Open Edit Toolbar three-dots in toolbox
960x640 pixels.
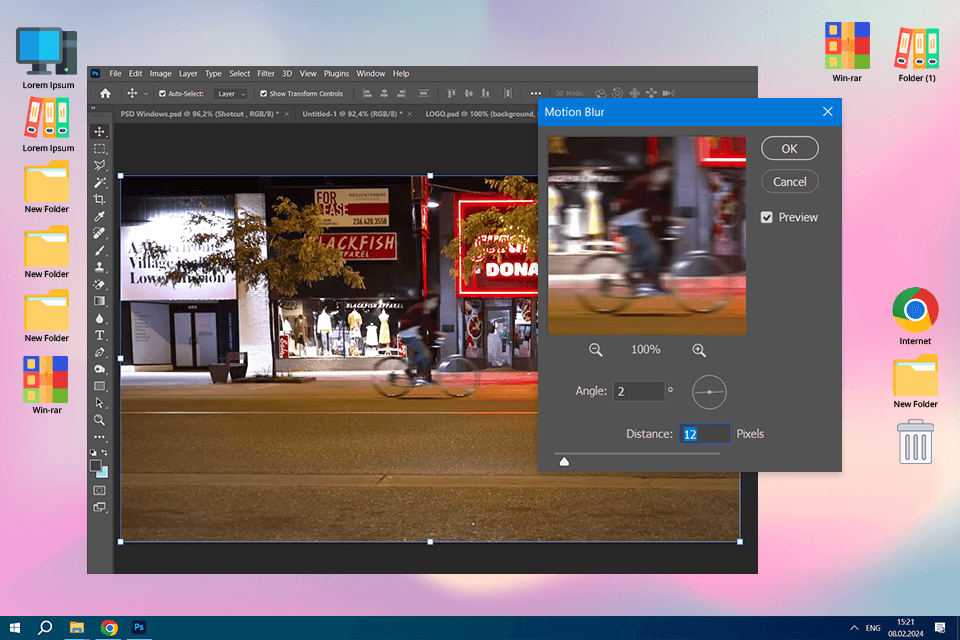(x=99, y=437)
